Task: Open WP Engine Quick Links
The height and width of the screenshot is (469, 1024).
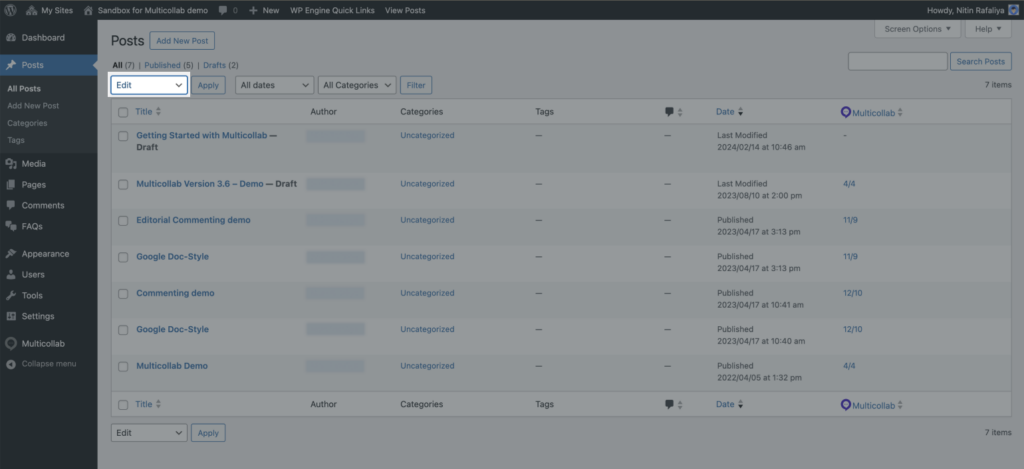Action: 332,10
